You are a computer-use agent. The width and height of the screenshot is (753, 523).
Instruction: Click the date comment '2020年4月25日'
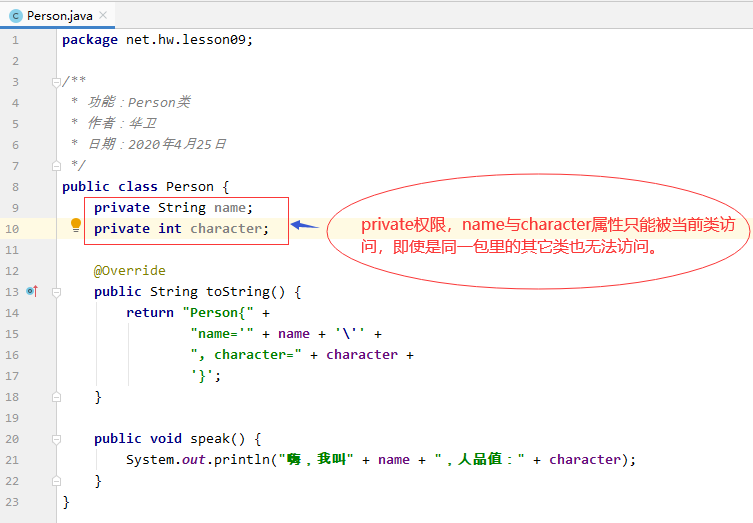click(177, 144)
